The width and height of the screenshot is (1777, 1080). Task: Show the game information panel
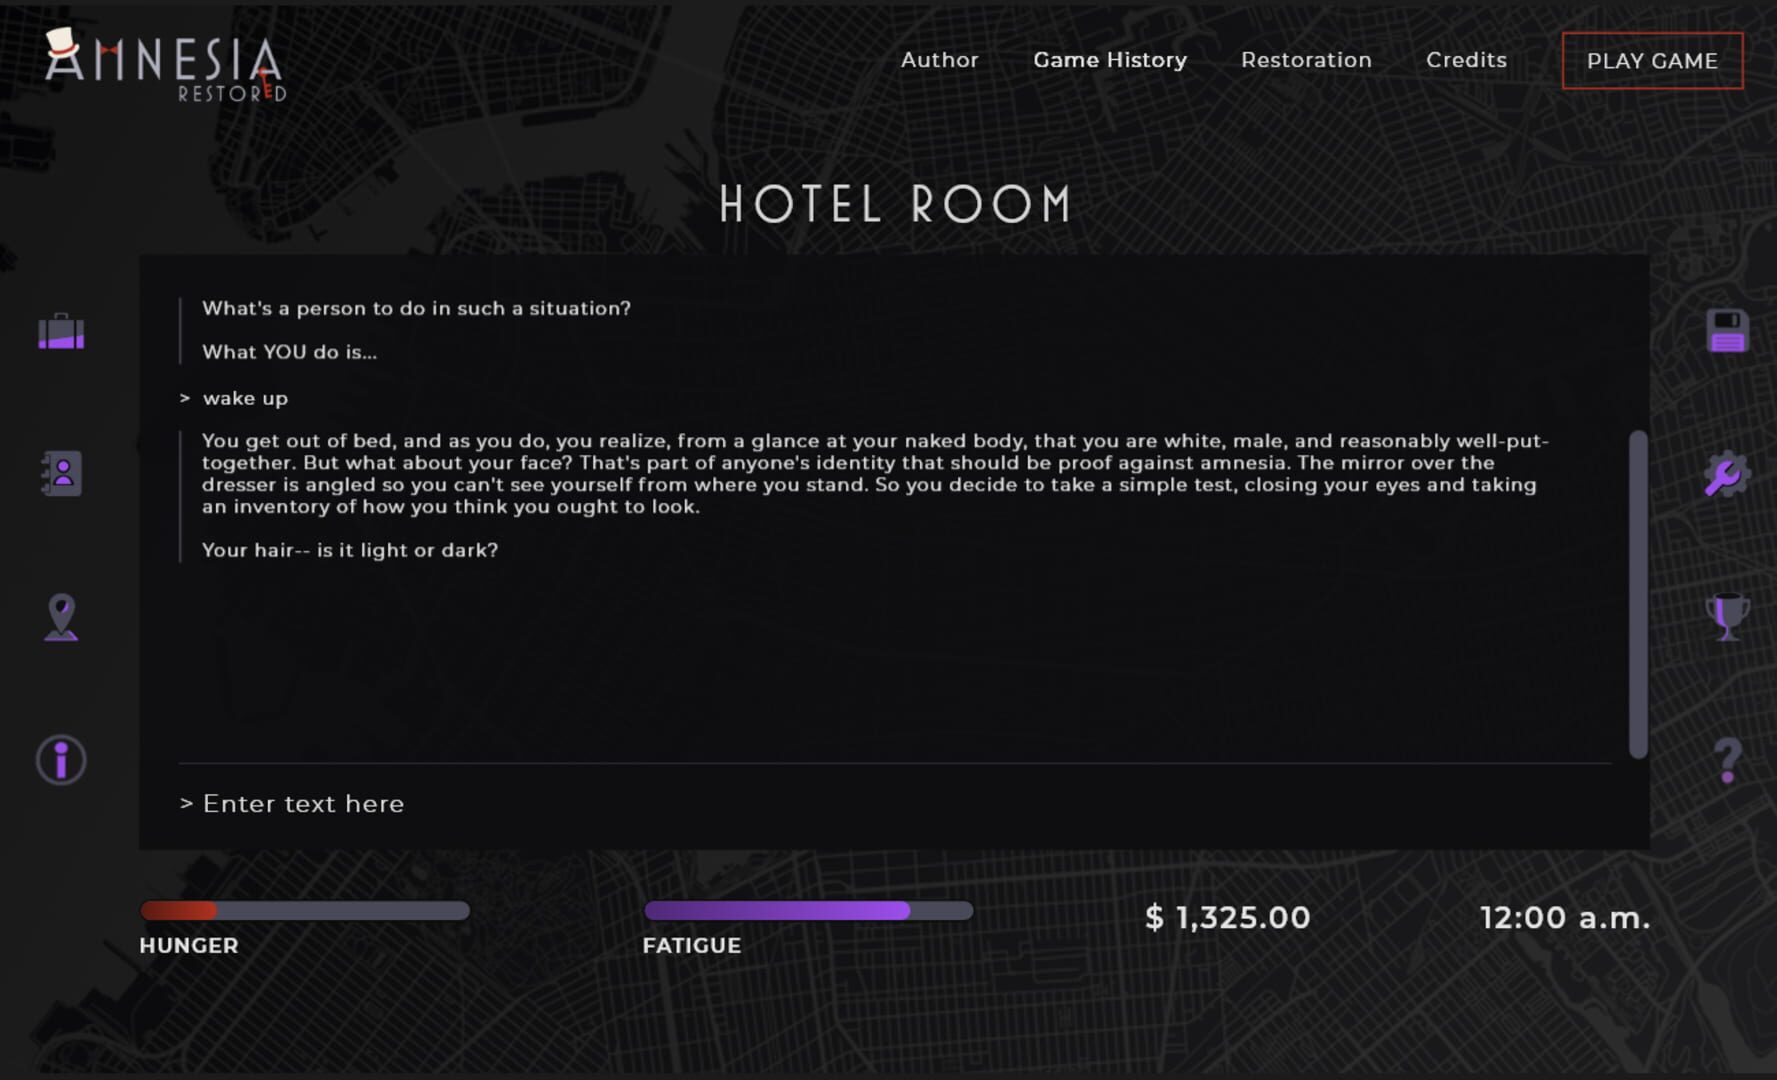pos(60,760)
